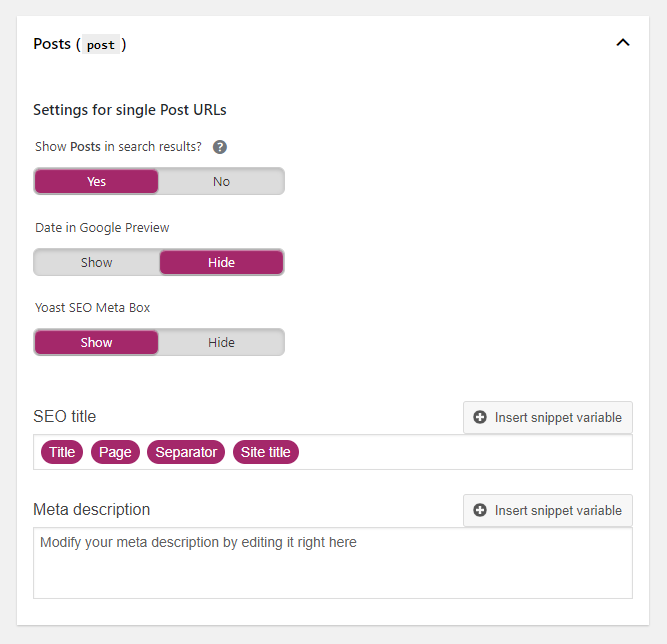Collapse the Posts section chevron
This screenshot has width=667, height=644.
point(623,43)
